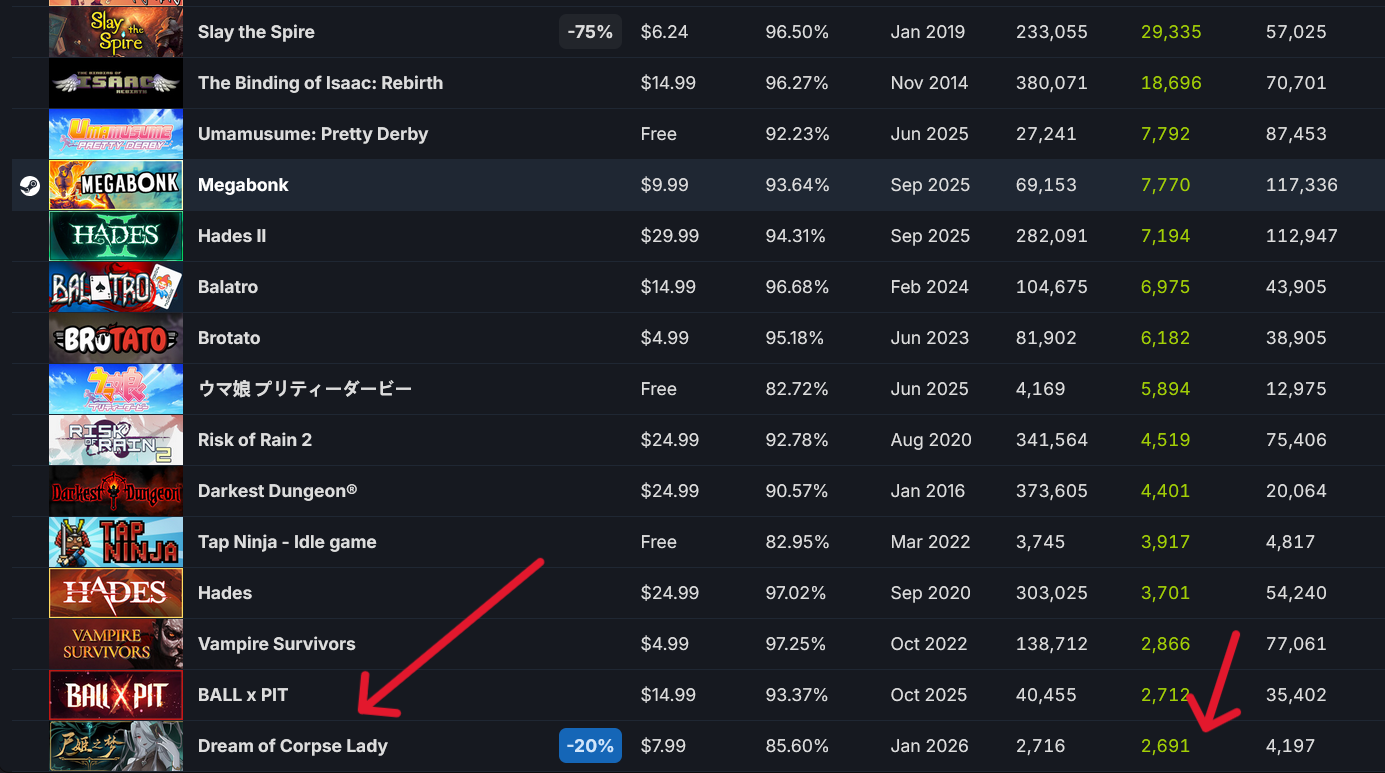Open the Slay the Spire thumbnail
The image size is (1385, 773).
(x=116, y=32)
